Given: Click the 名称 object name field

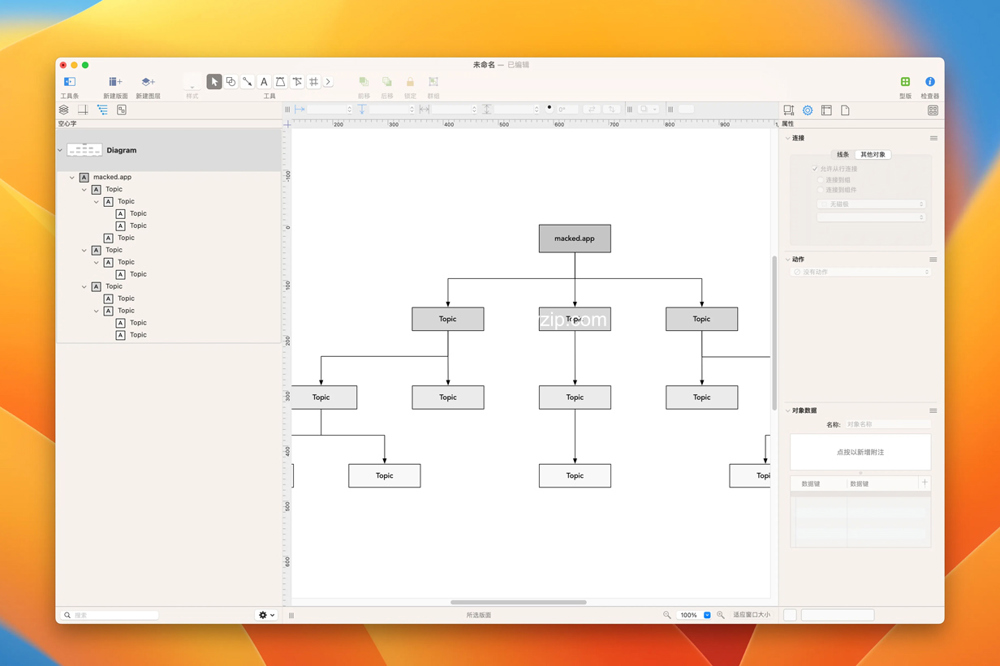Looking at the screenshot, I should coord(887,424).
